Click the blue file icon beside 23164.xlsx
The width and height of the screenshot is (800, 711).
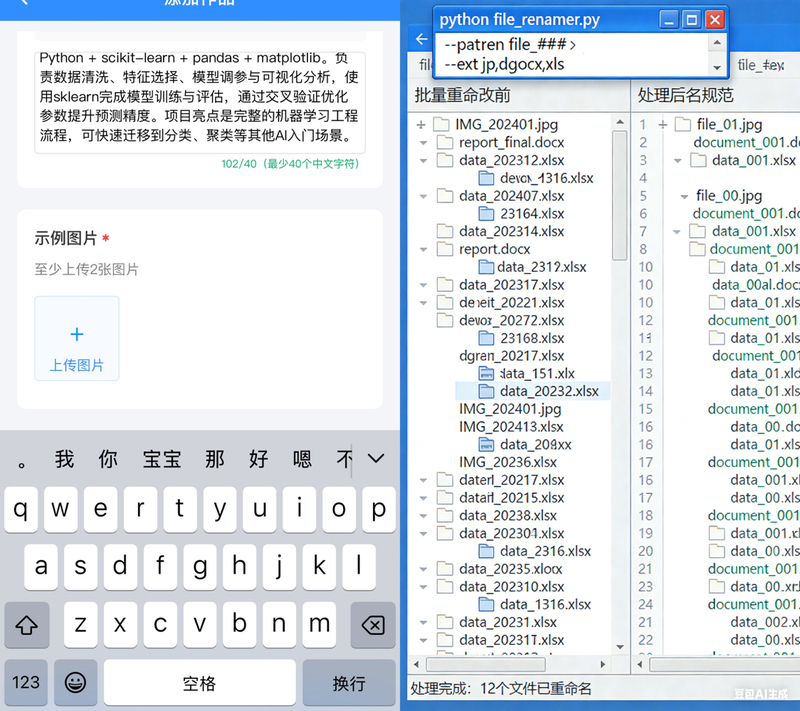point(486,214)
